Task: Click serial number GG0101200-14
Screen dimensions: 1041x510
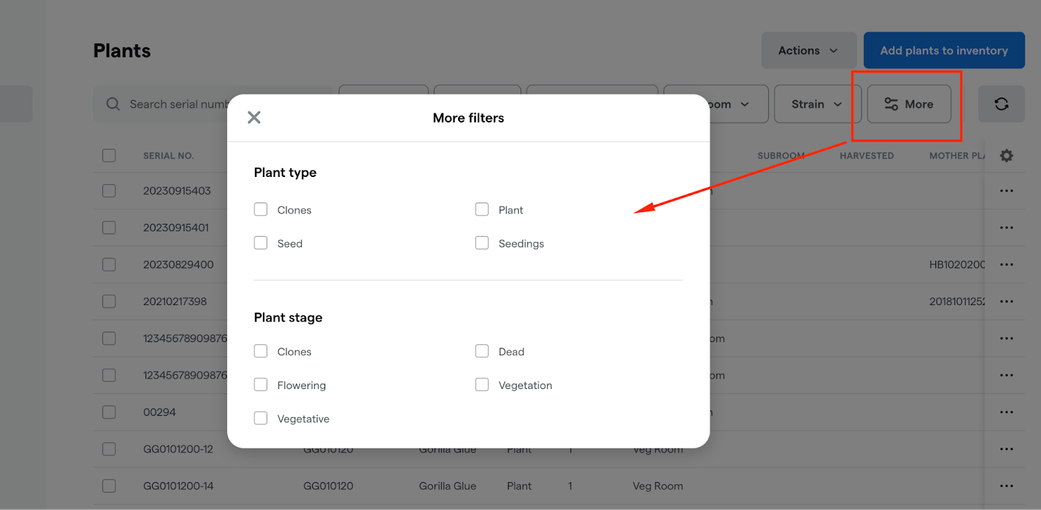Action: pyautogui.click(x=179, y=485)
